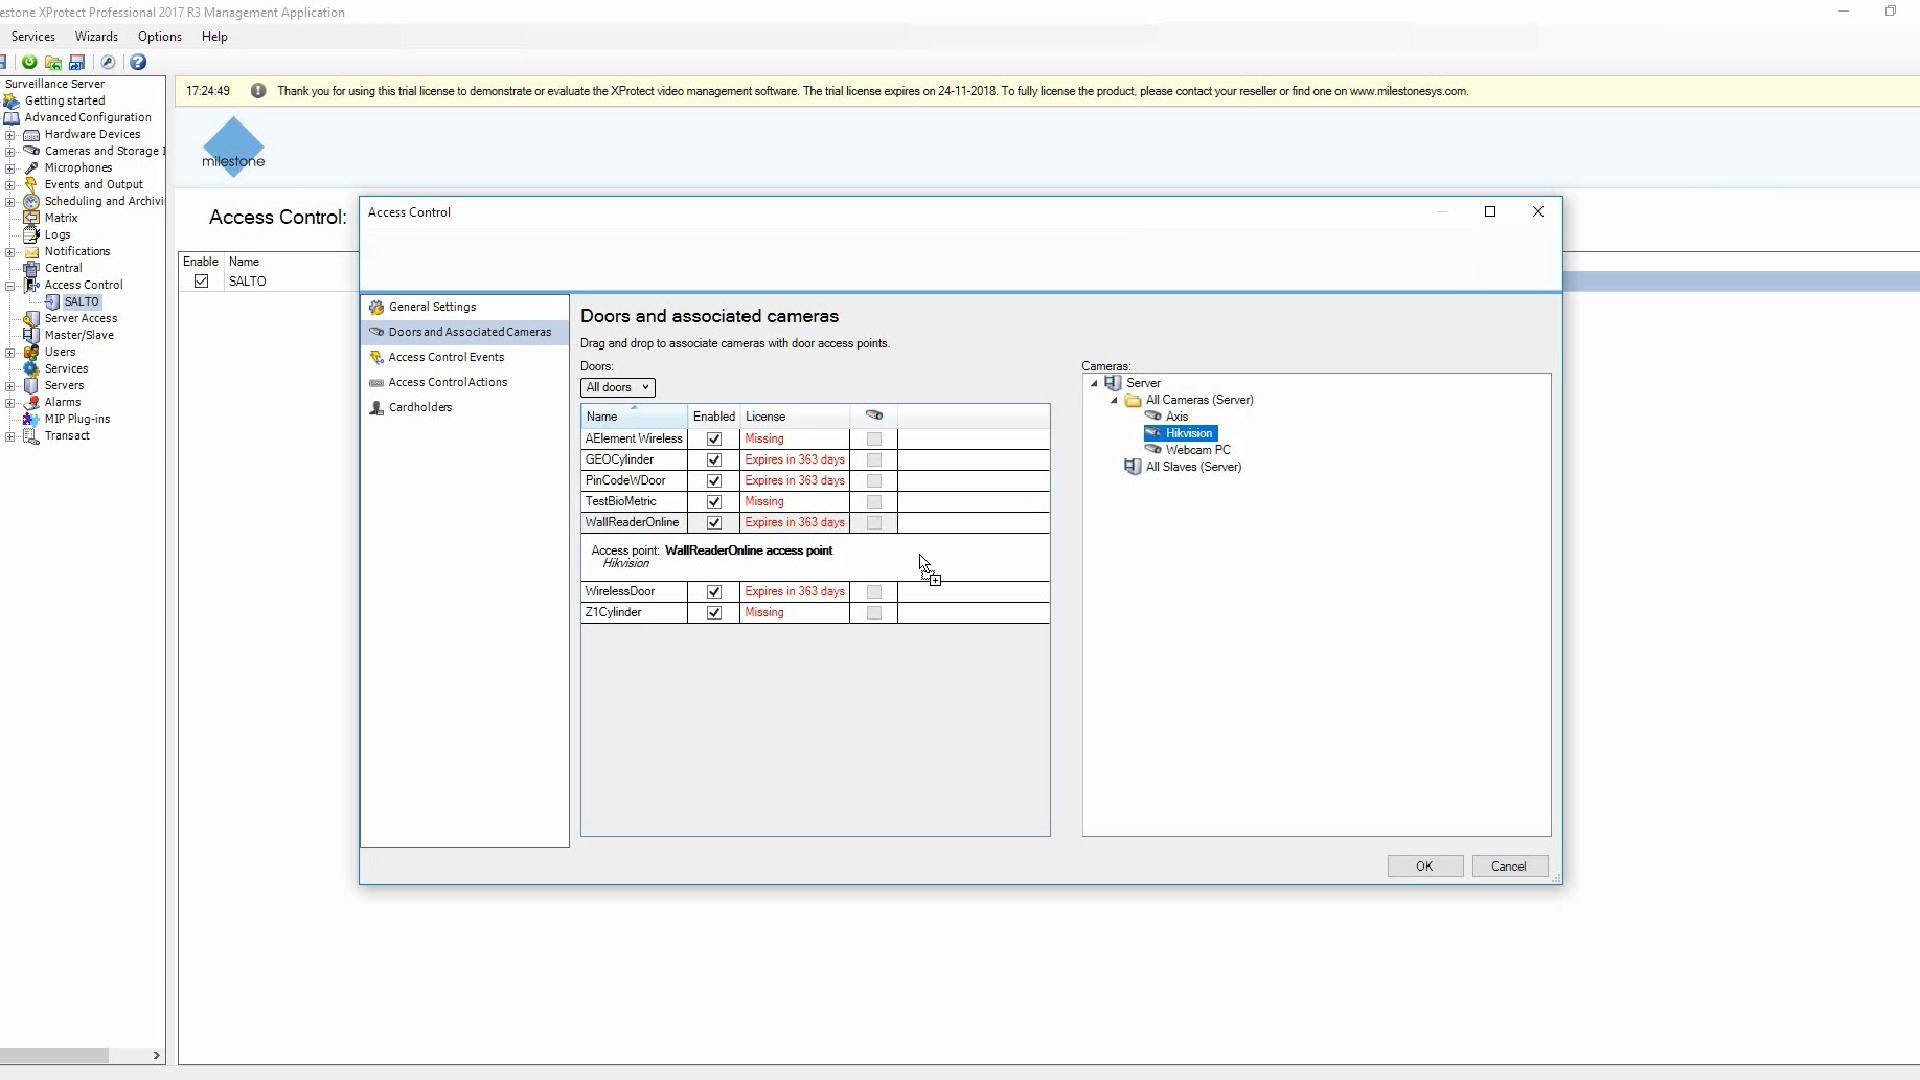Toggle Enabled checkbox for PinCodeWDoor
Viewport: 1920px width, 1080px height.
coord(714,481)
